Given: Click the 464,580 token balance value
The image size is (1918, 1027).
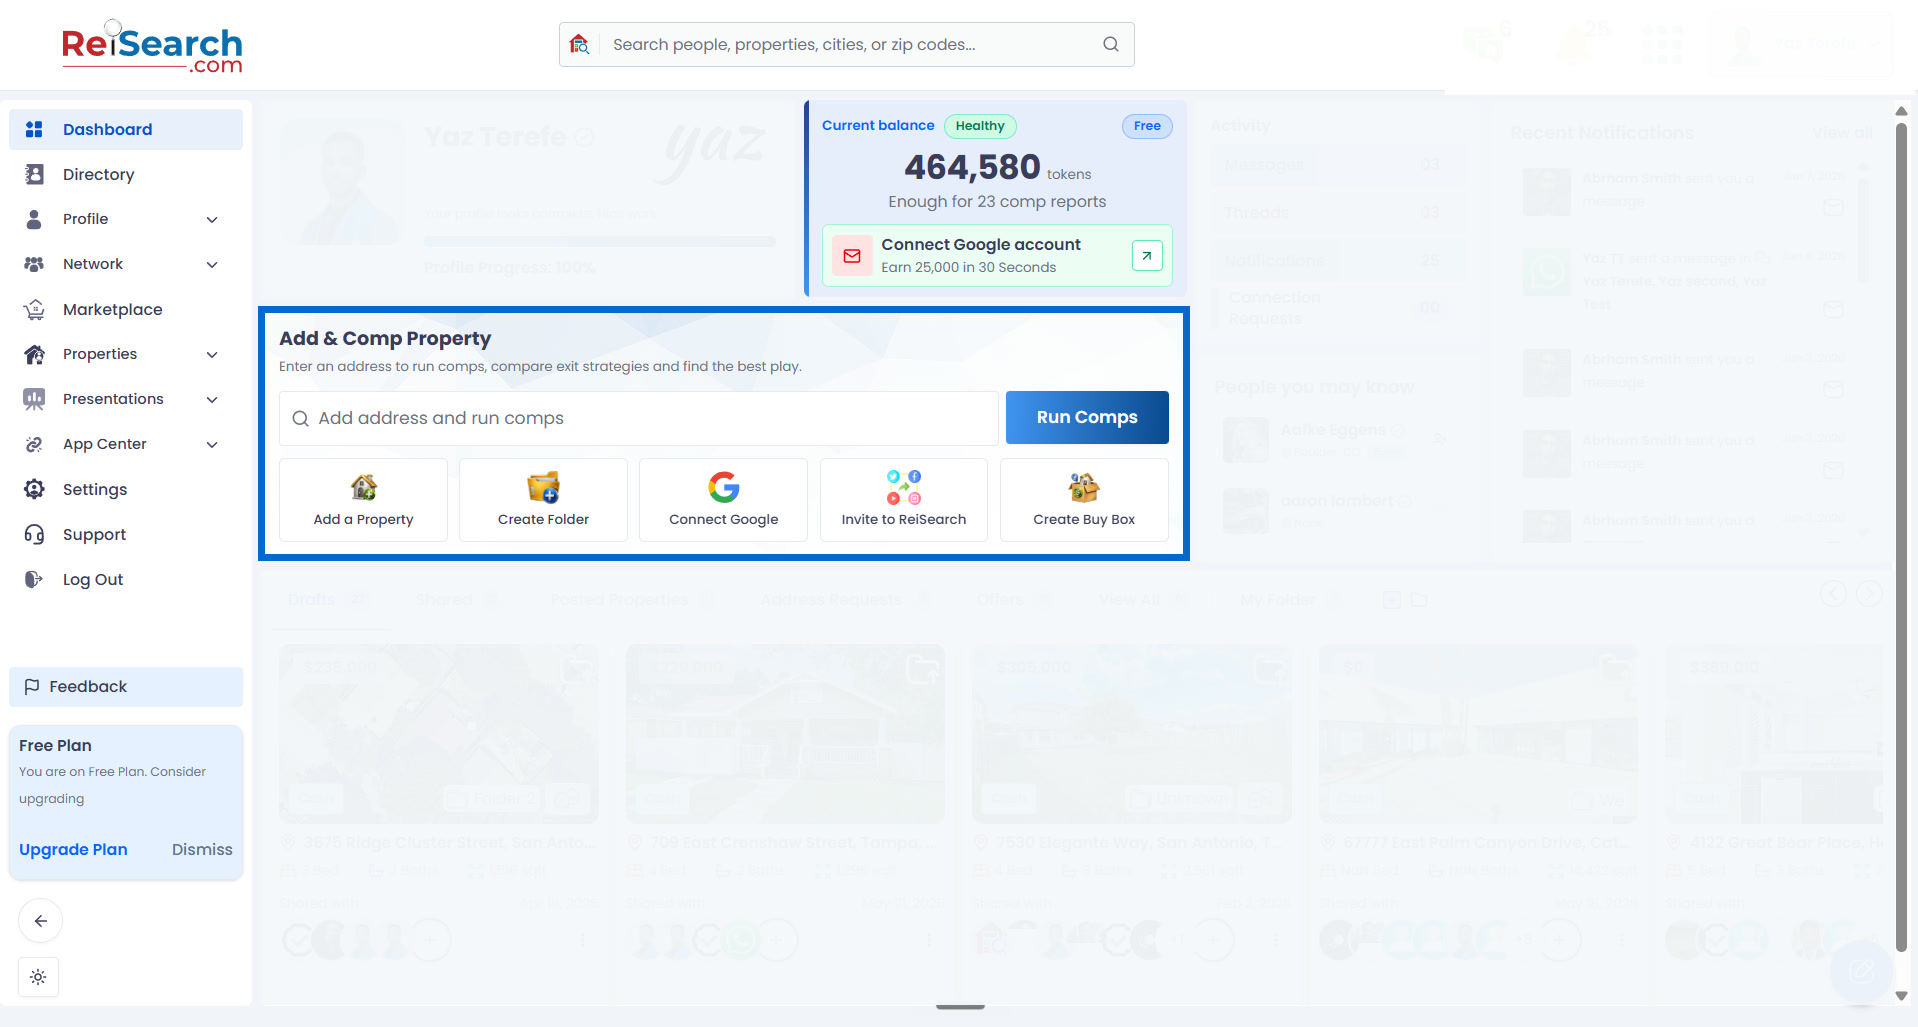Looking at the screenshot, I should pos(972,167).
